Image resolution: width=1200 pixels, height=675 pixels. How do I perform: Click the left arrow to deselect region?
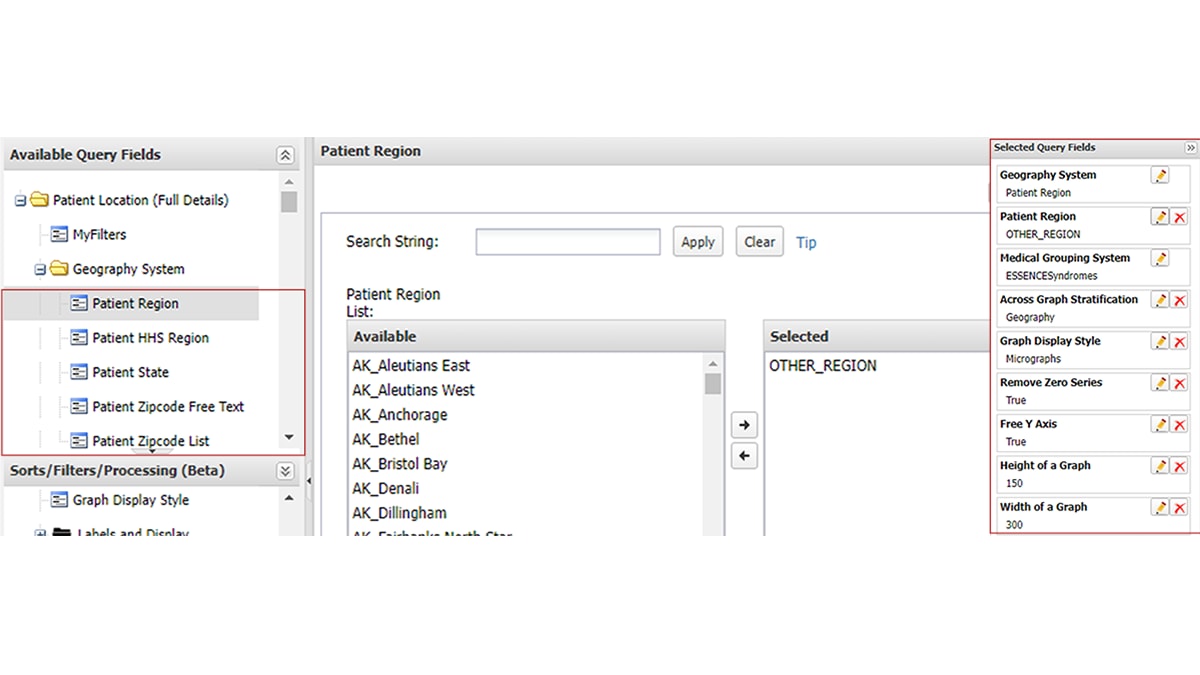(x=743, y=456)
